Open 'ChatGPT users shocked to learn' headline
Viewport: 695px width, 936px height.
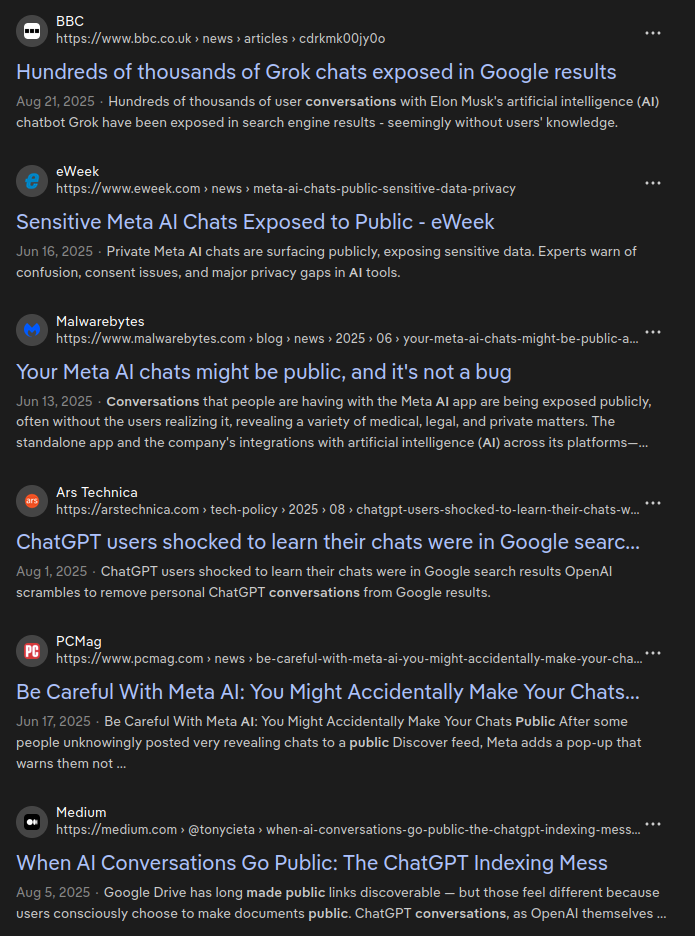328,542
